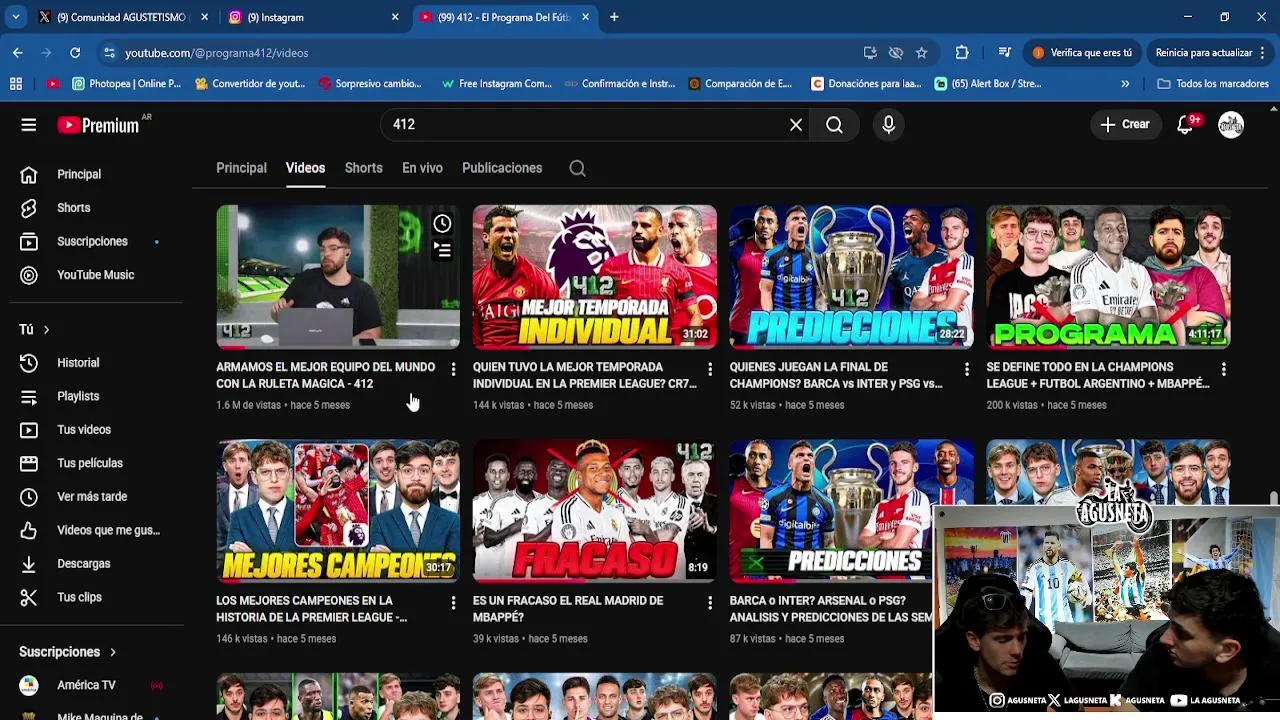
Task: Play the PREDICCIONES 28:22 thumbnail
Action: 851,276
